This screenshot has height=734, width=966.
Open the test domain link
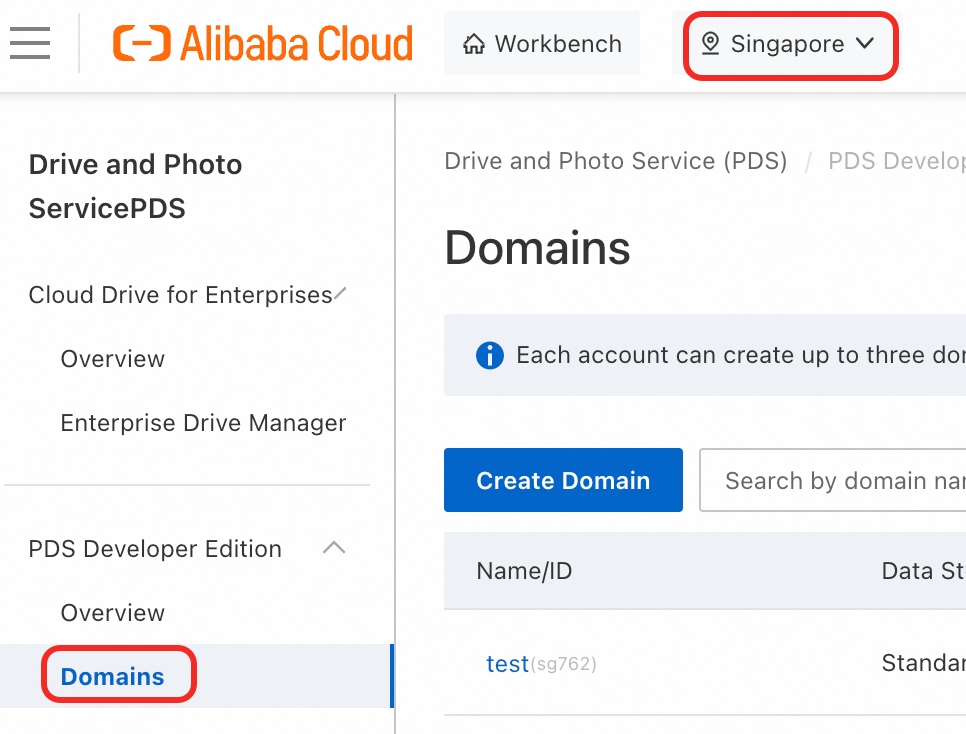pyautogui.click(x=507, y=664)
